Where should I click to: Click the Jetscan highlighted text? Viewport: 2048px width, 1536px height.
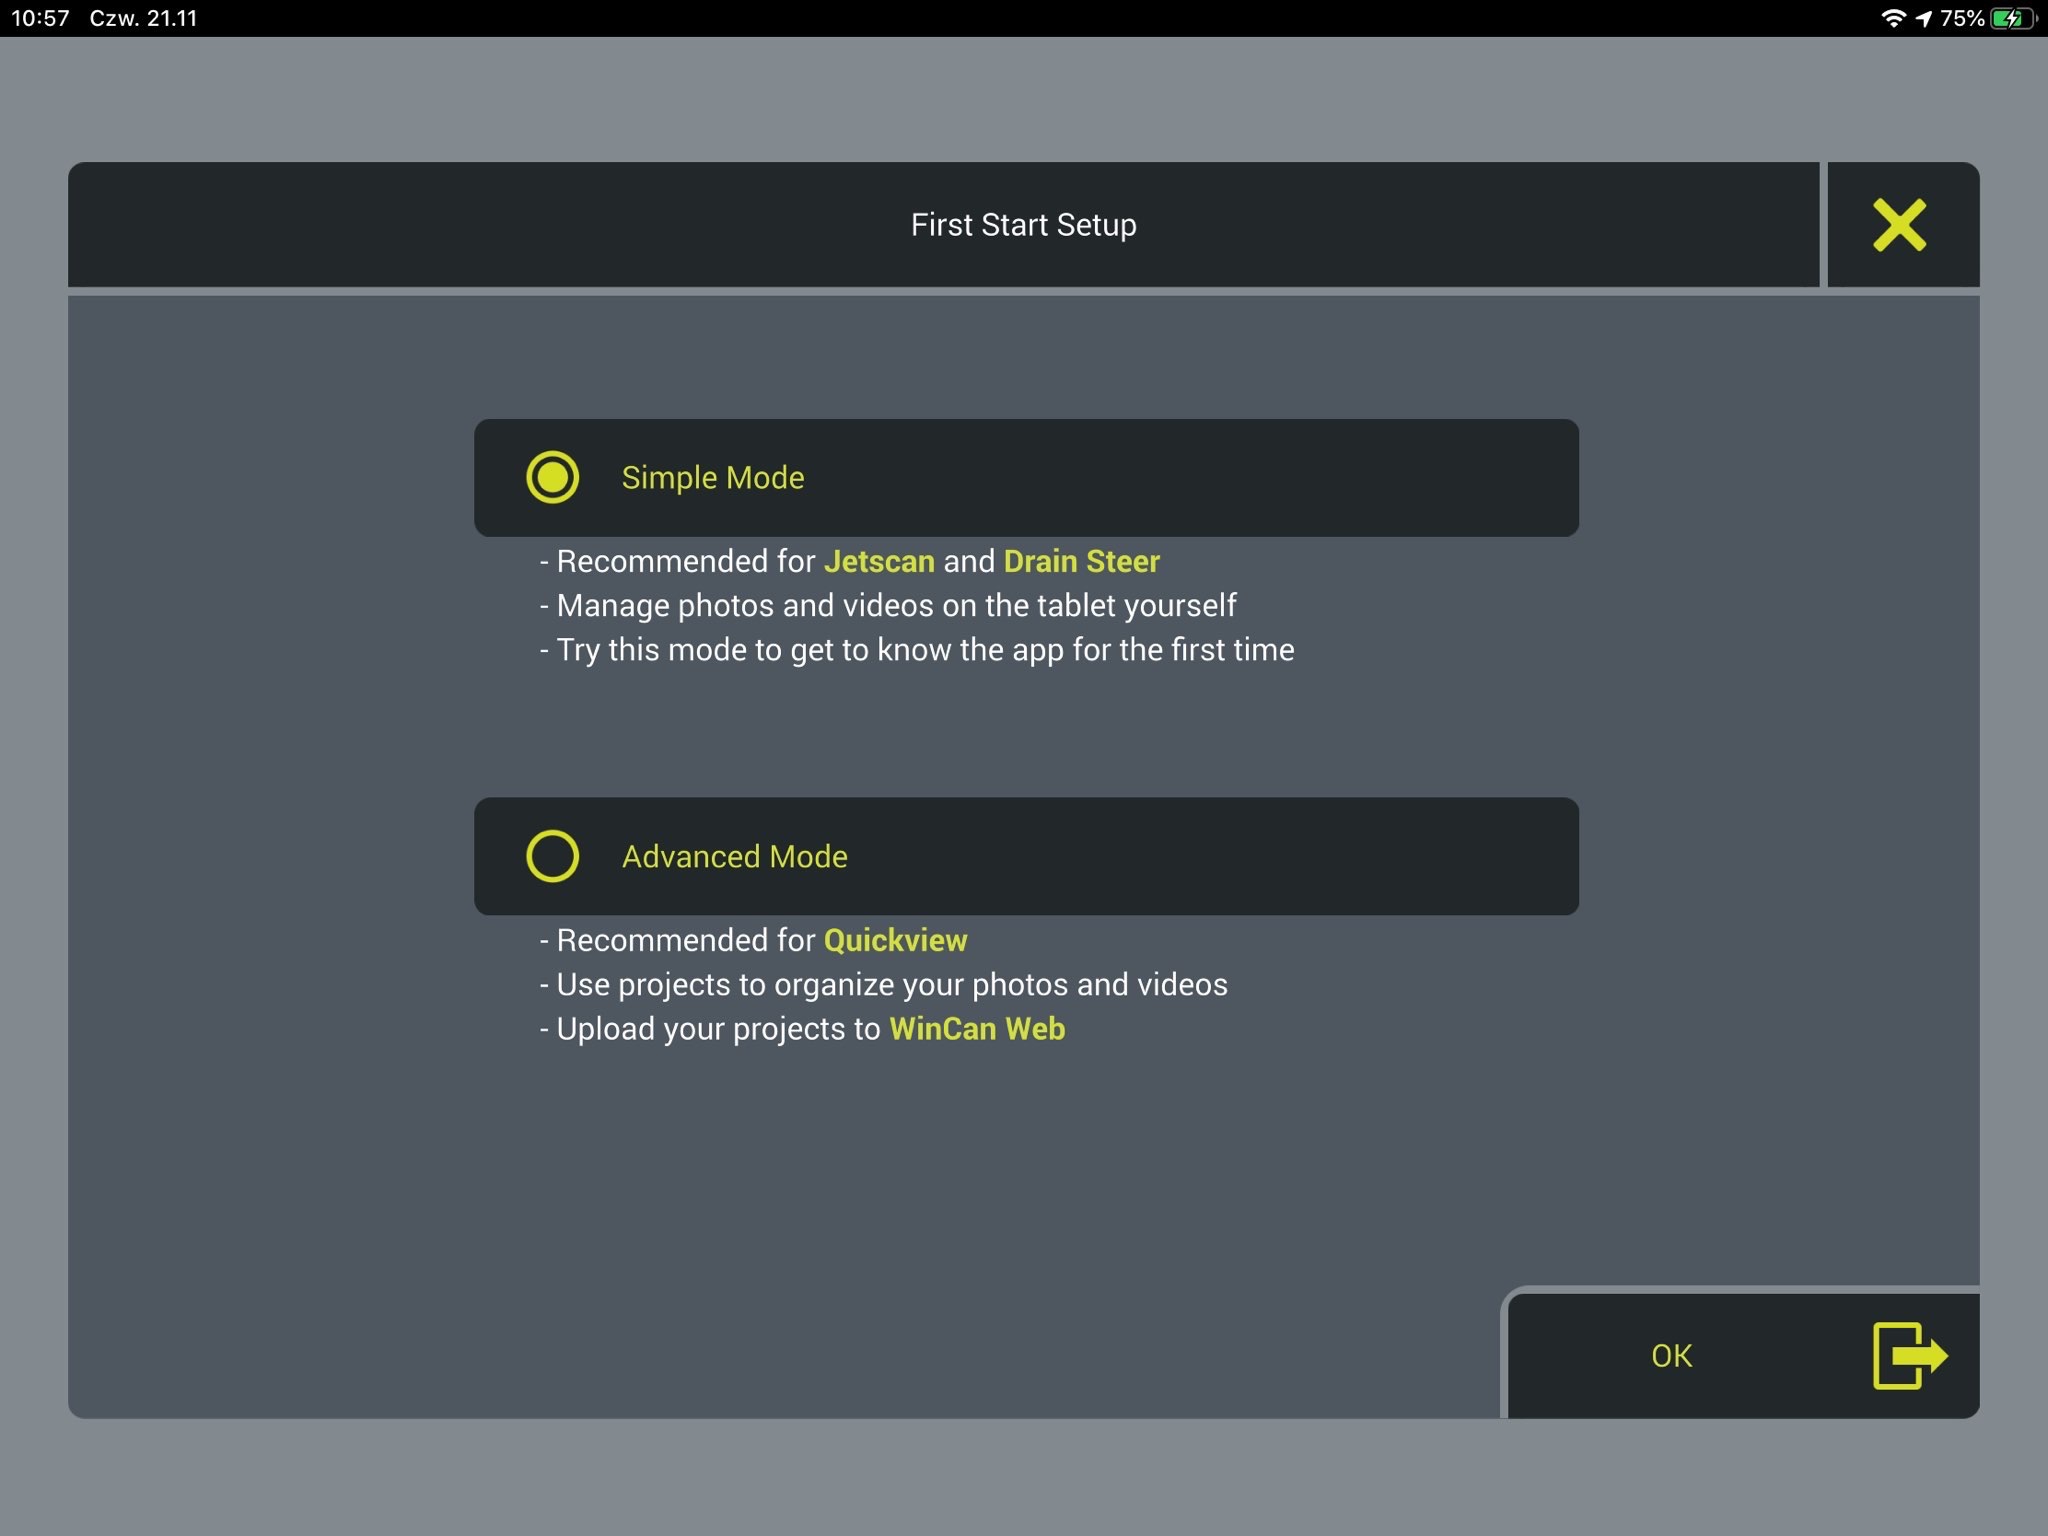(x=879, y=561)
